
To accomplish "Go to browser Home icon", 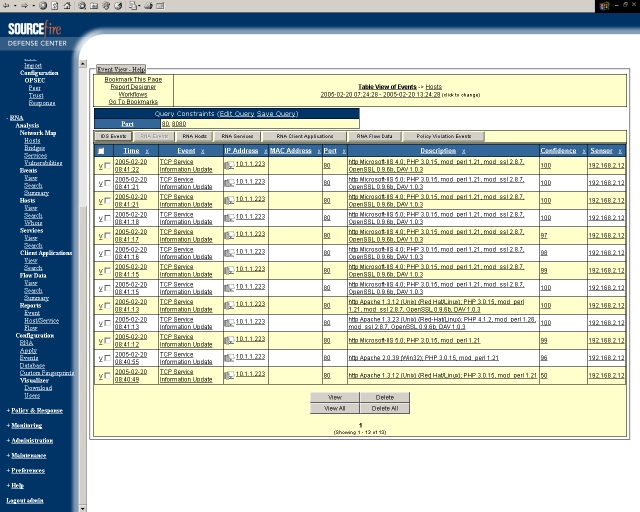I will [x=67, y=6].
